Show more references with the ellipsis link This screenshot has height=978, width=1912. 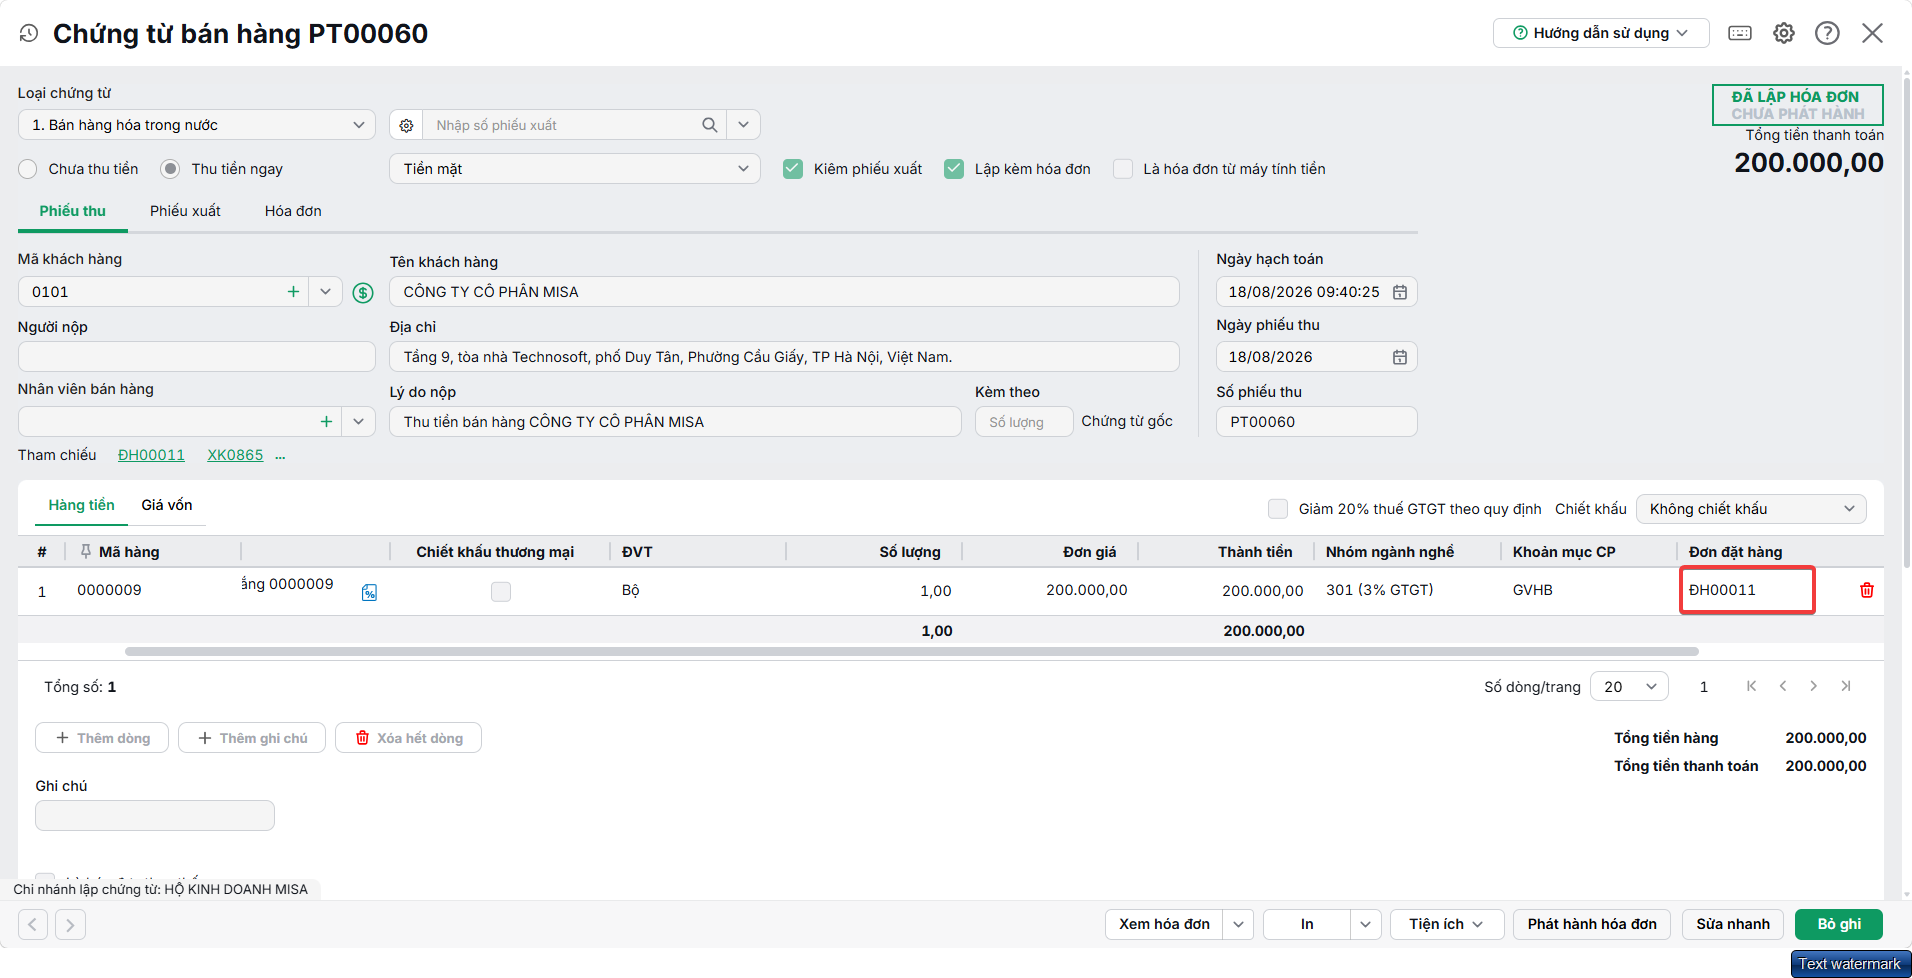(280, 456)
